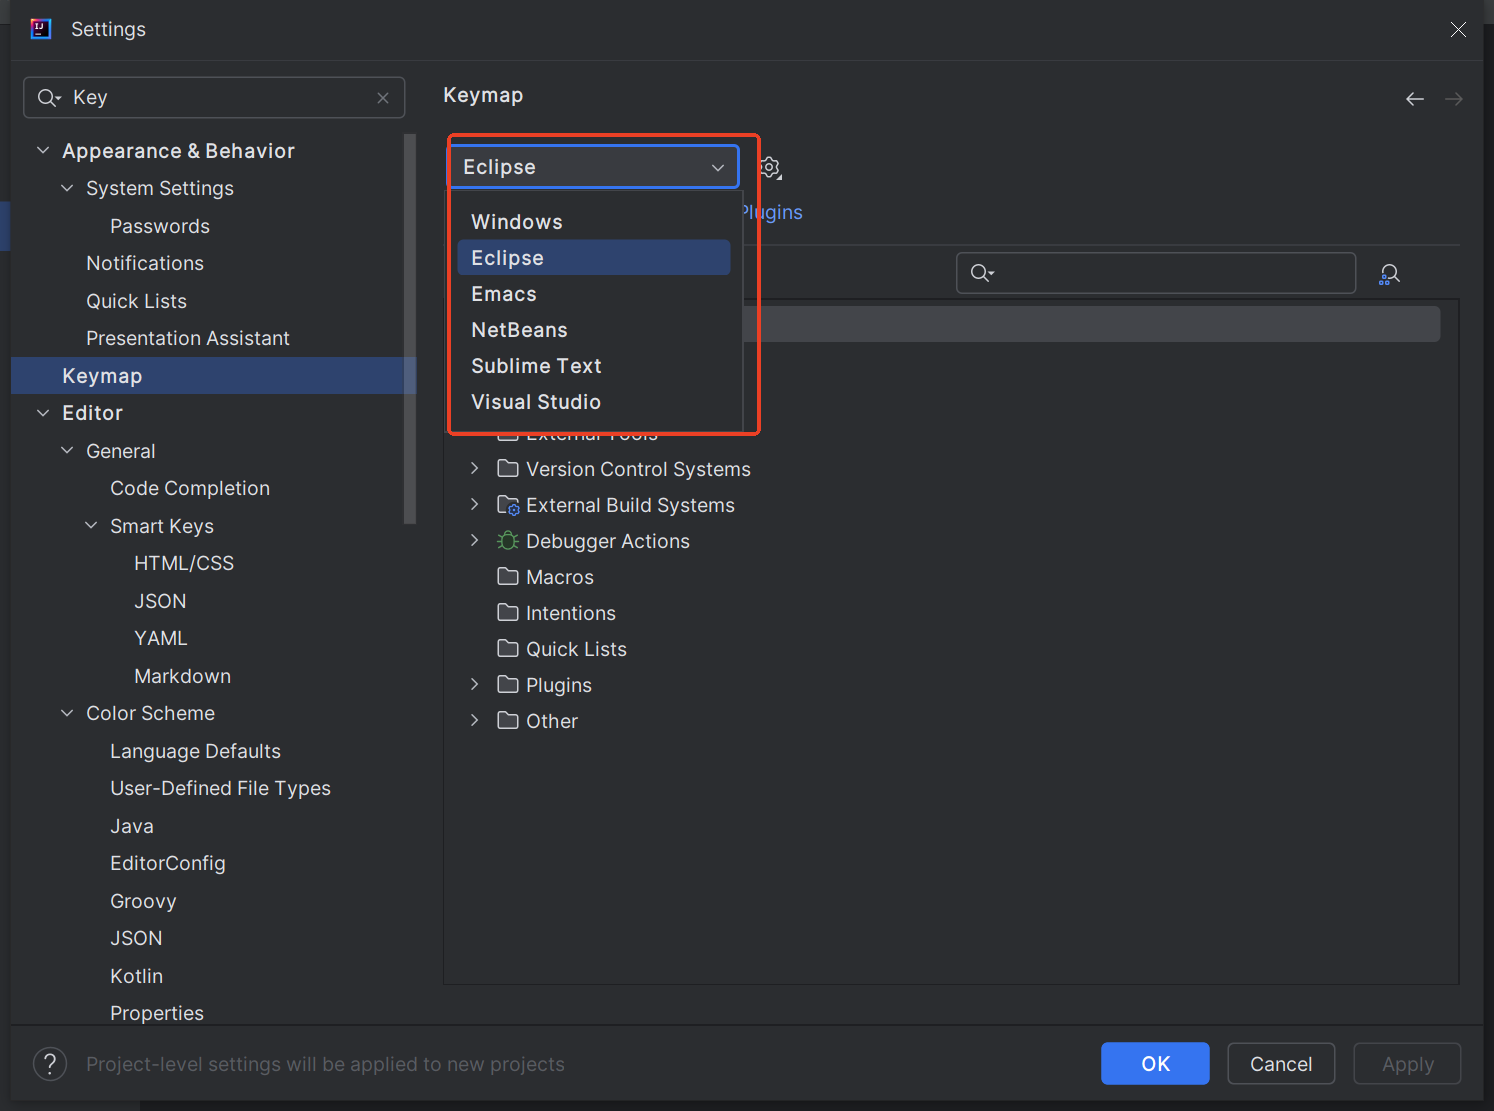Click the OK button

(1155, 1064)
